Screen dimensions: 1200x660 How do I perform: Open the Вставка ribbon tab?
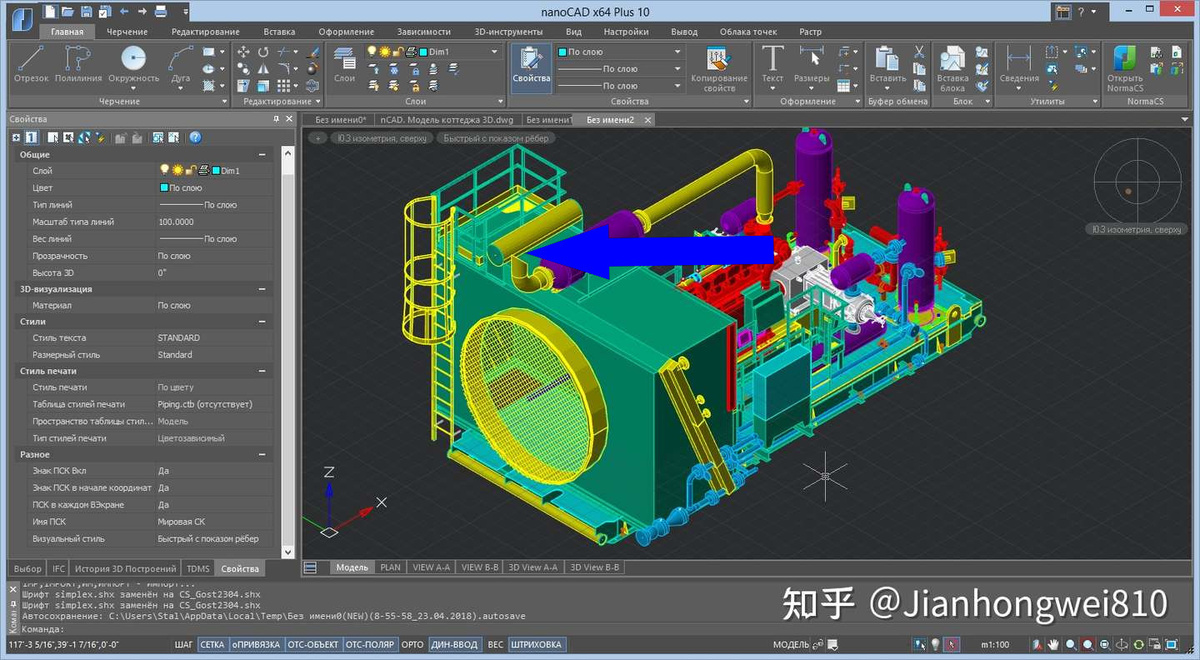(x=281, y=32)
